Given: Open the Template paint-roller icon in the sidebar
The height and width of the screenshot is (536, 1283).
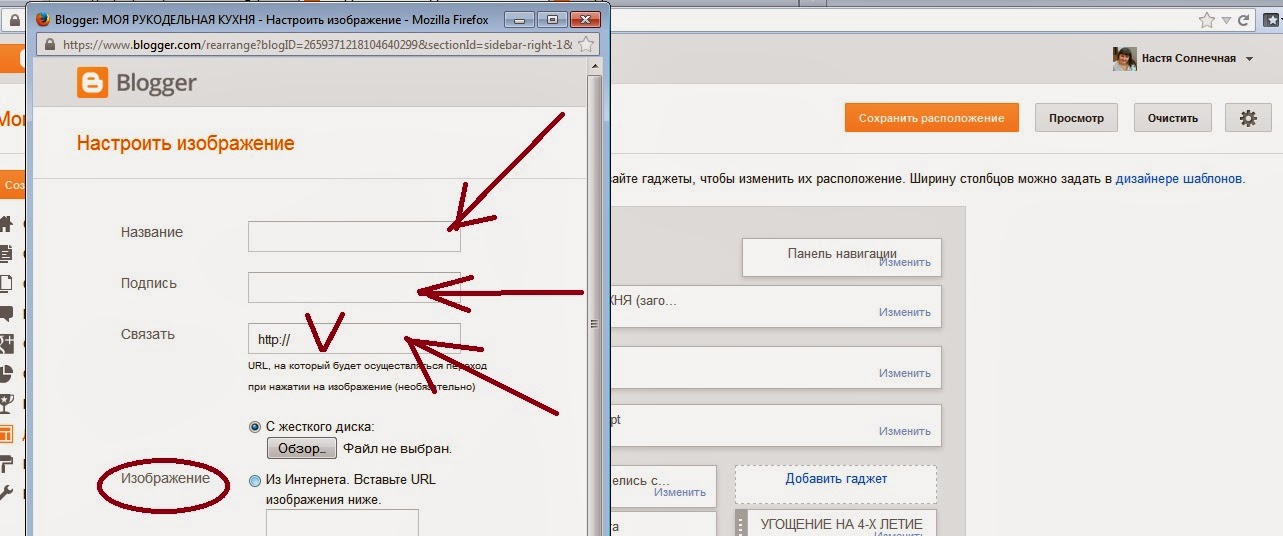Looking at the screenshot, I should pos(6,463).
